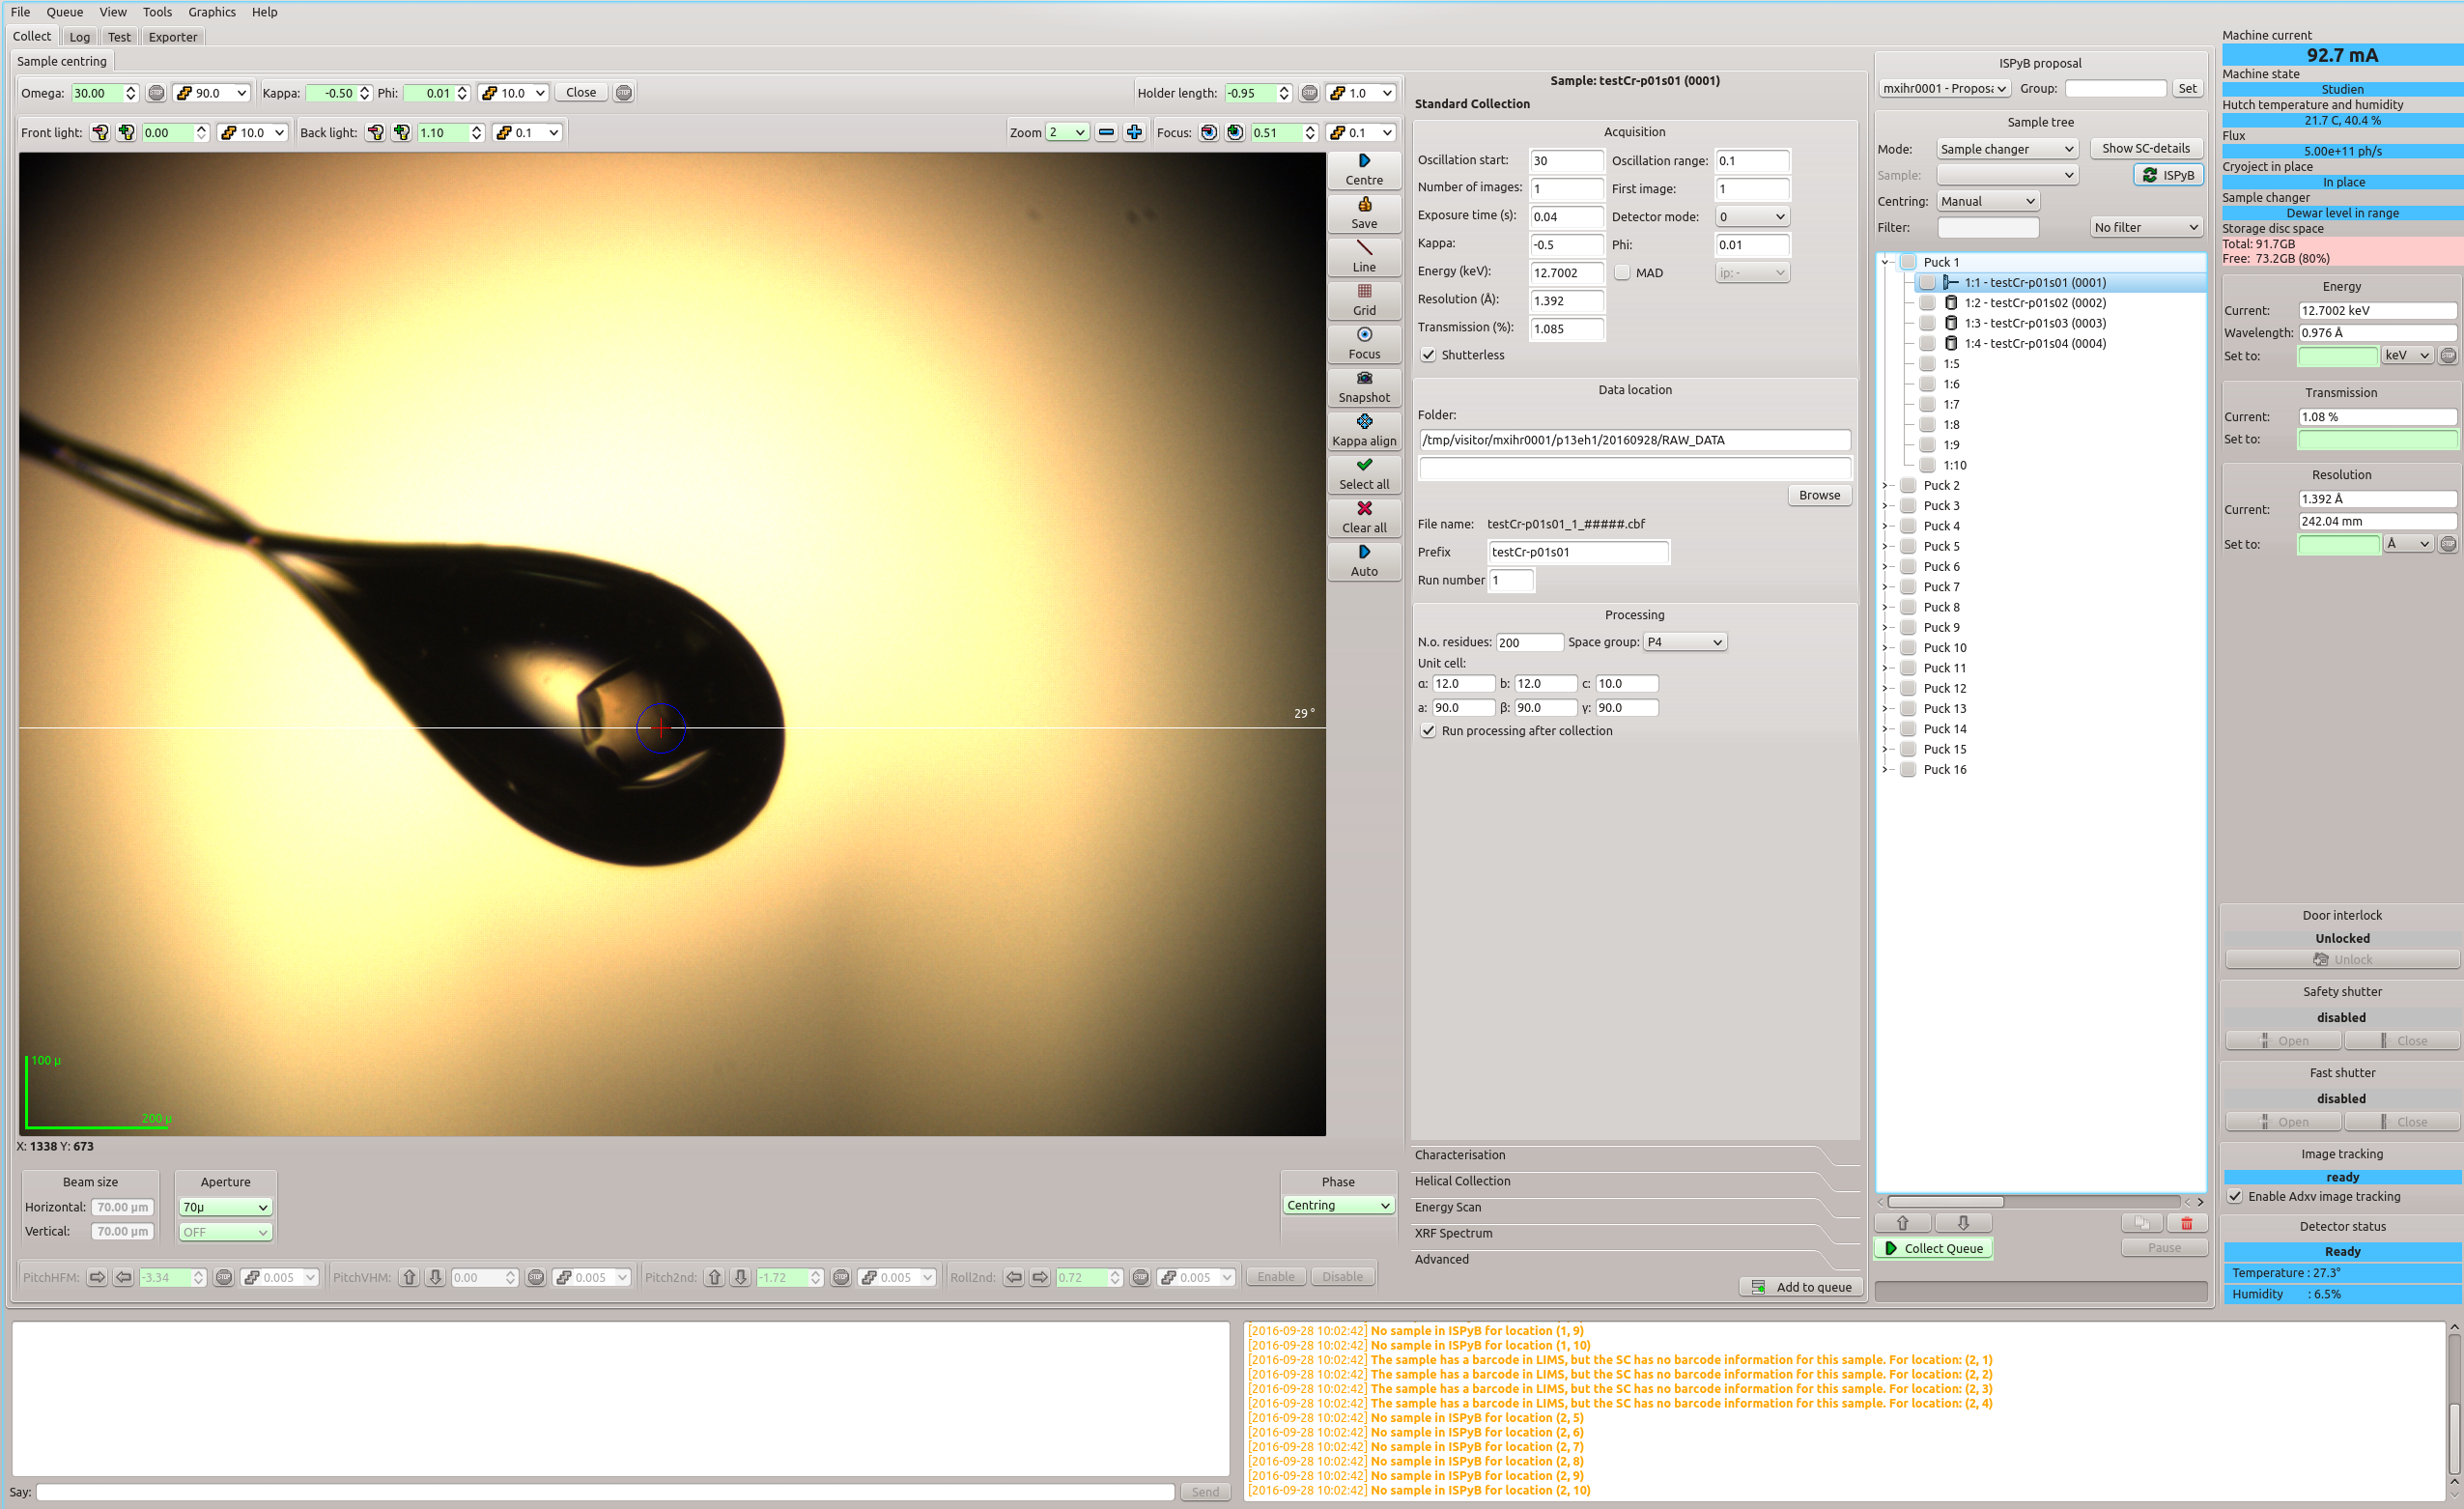Click the stop icon next to Close
Screen dimensions: 2464x1509
(623, 93)
